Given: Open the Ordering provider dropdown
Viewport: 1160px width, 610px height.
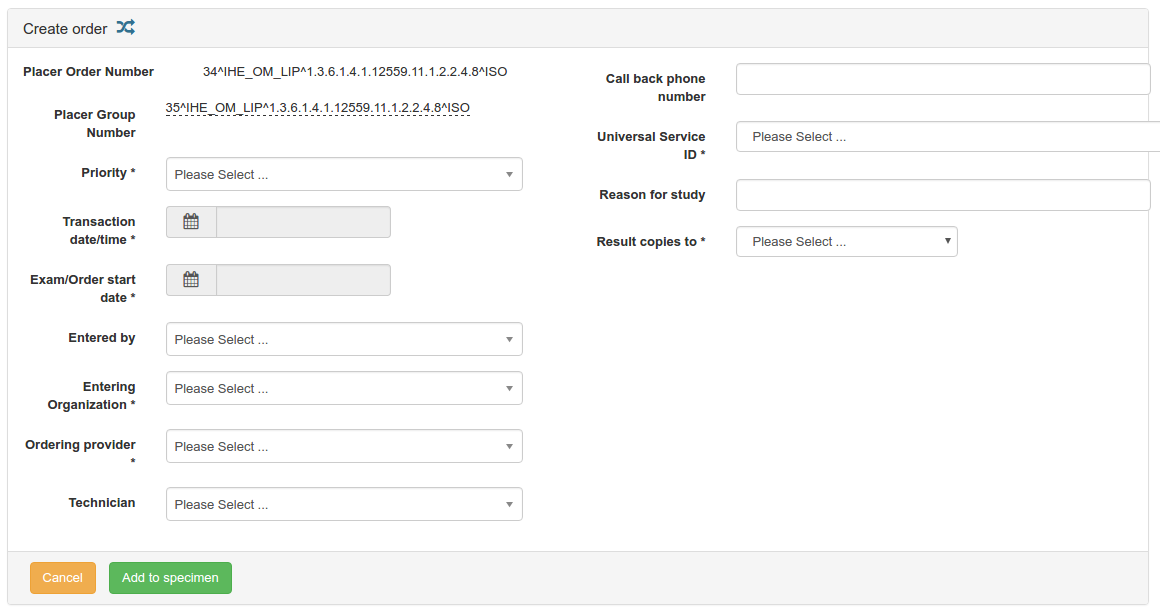Looking at the screenshot, I should coord(343,446).
